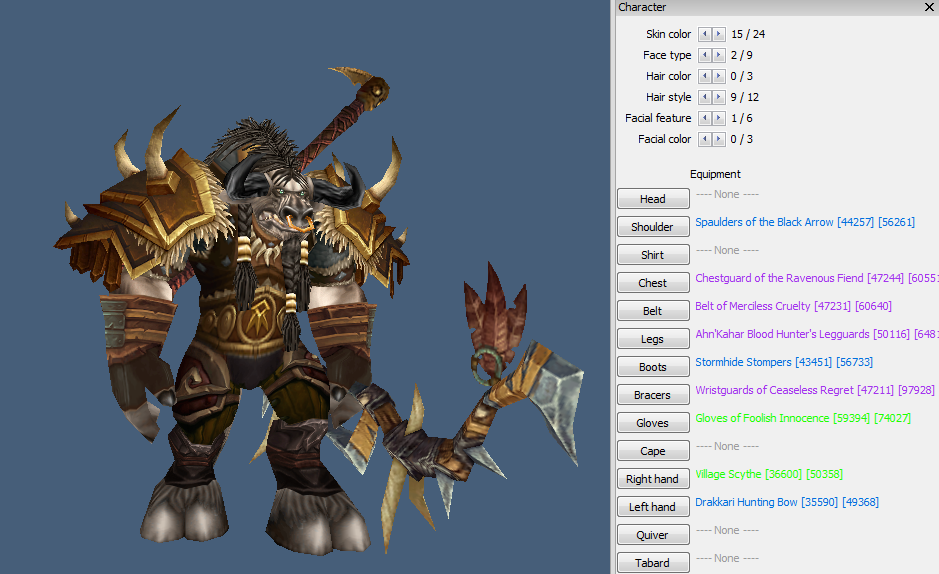Change the Left hand item
Image resolution: width=939 pixels, height=574 pixels.
653,507
